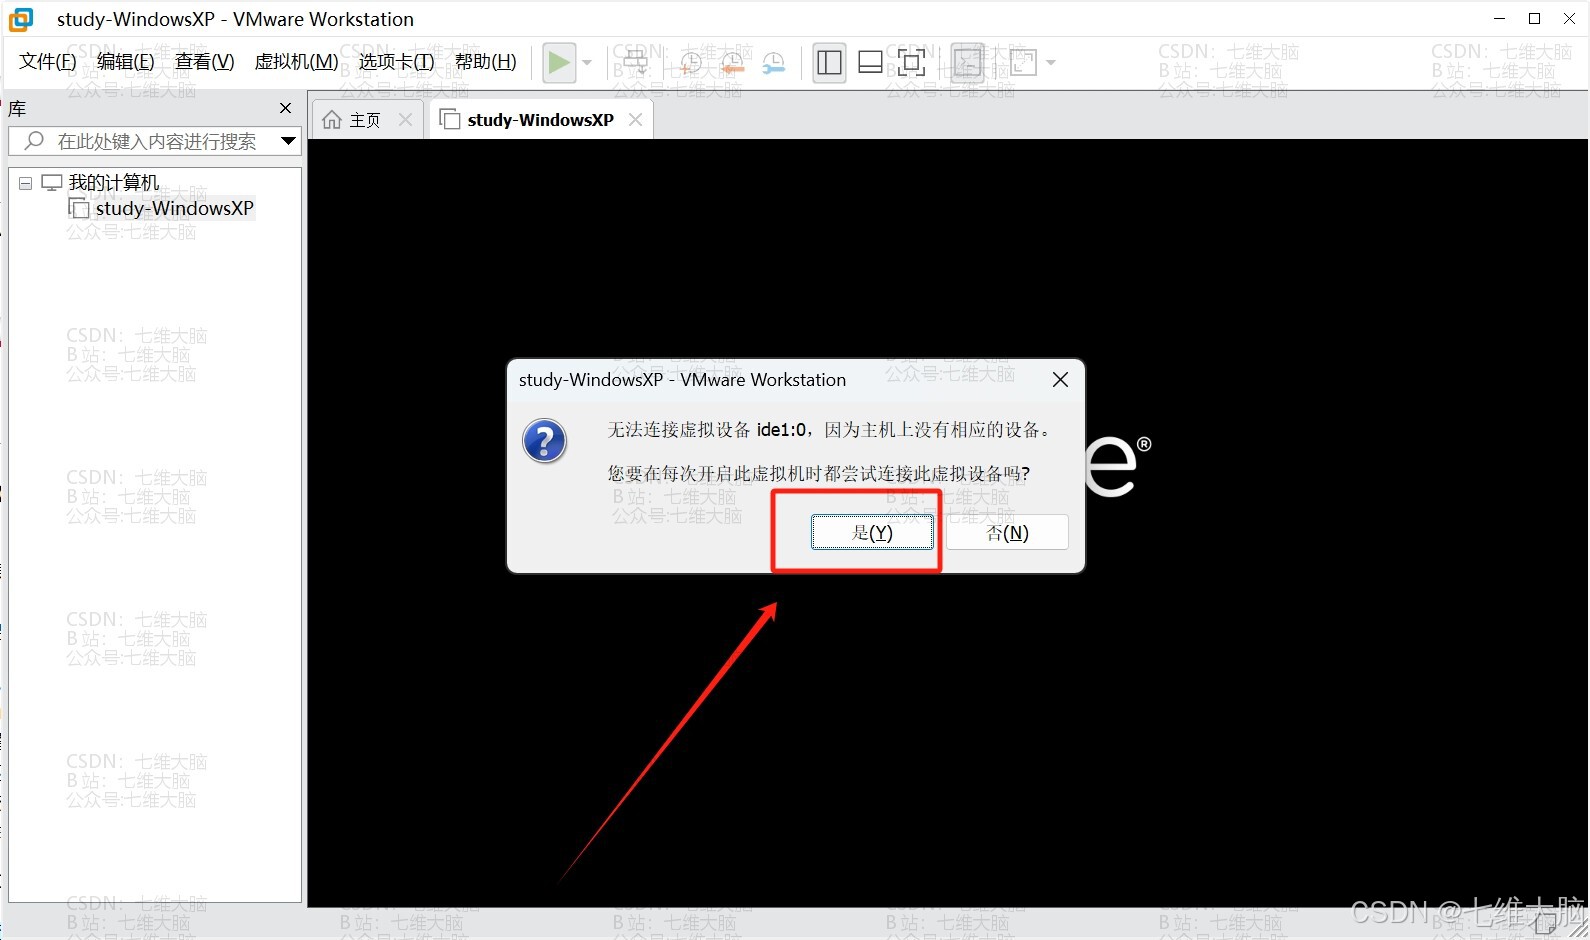1590x940 pixels.
Task: Enter full screen mode icon
Action: [911, 63]
